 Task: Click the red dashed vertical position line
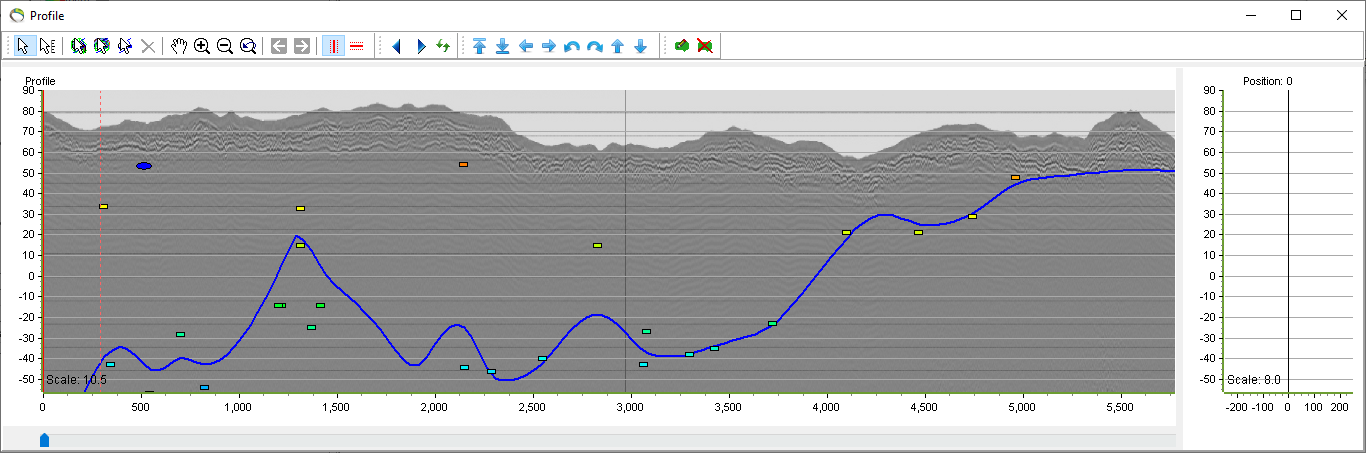point(100,240)
